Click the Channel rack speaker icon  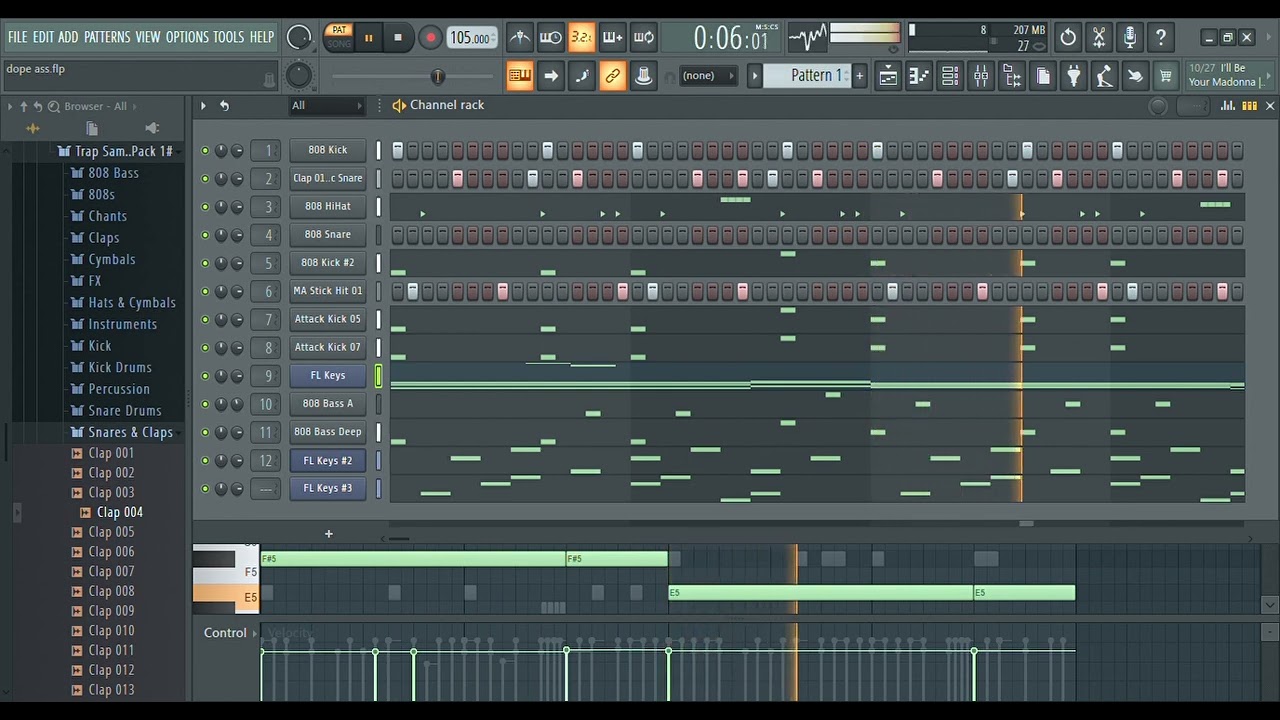[399, 105]
